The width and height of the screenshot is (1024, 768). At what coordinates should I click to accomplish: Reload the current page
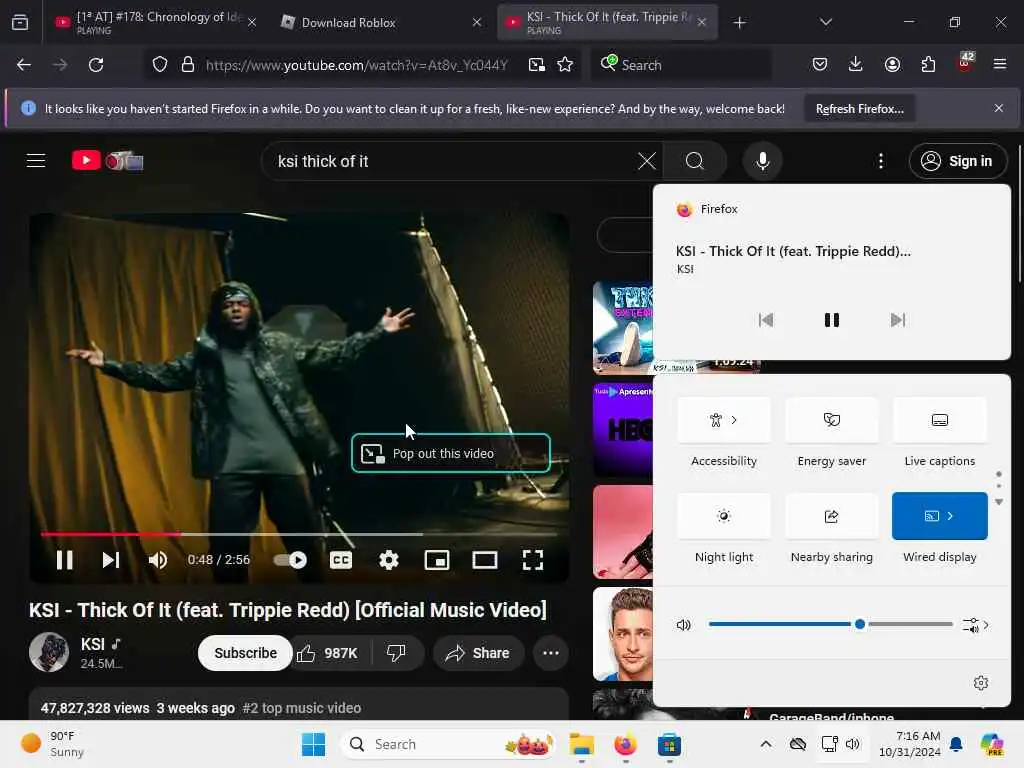(96, 65)
